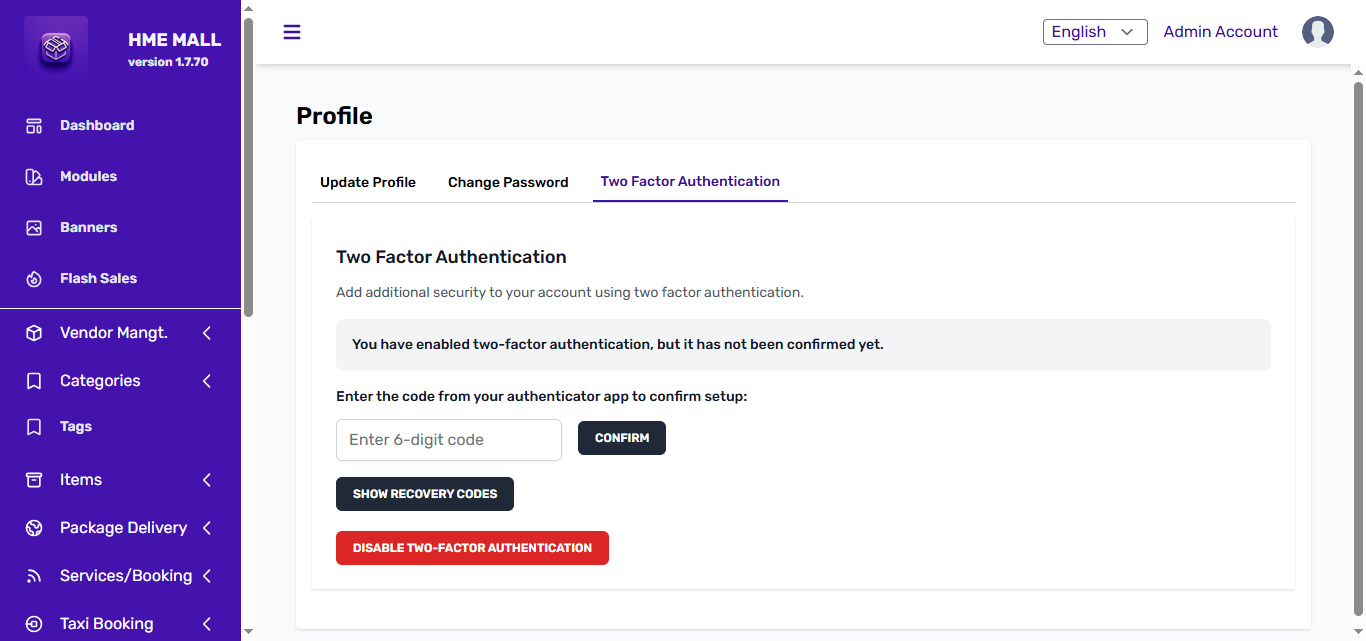Click the Flash Sales flame icon

(34, 279)
